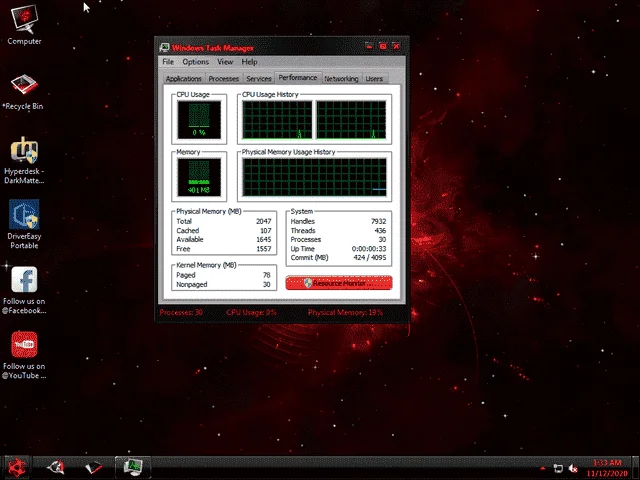Click the status bar Physical Memory: 19% text

345,312
